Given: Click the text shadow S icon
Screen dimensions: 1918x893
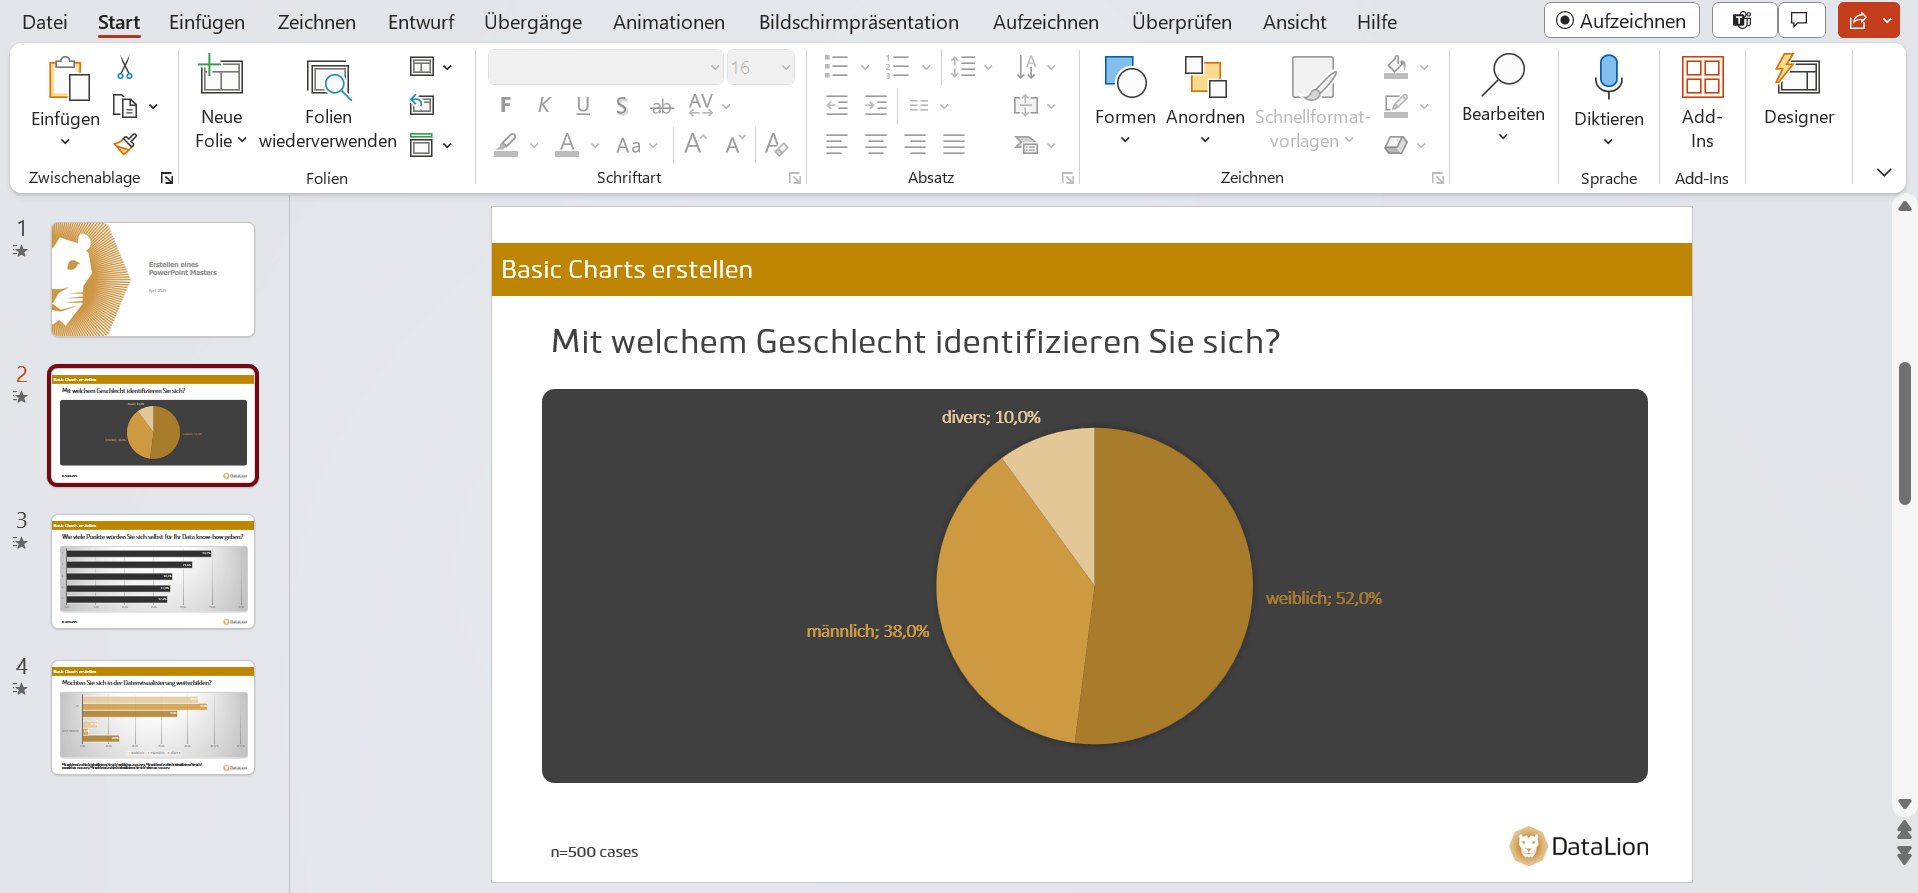Looking at the screenshot, I should click(621, 106).
